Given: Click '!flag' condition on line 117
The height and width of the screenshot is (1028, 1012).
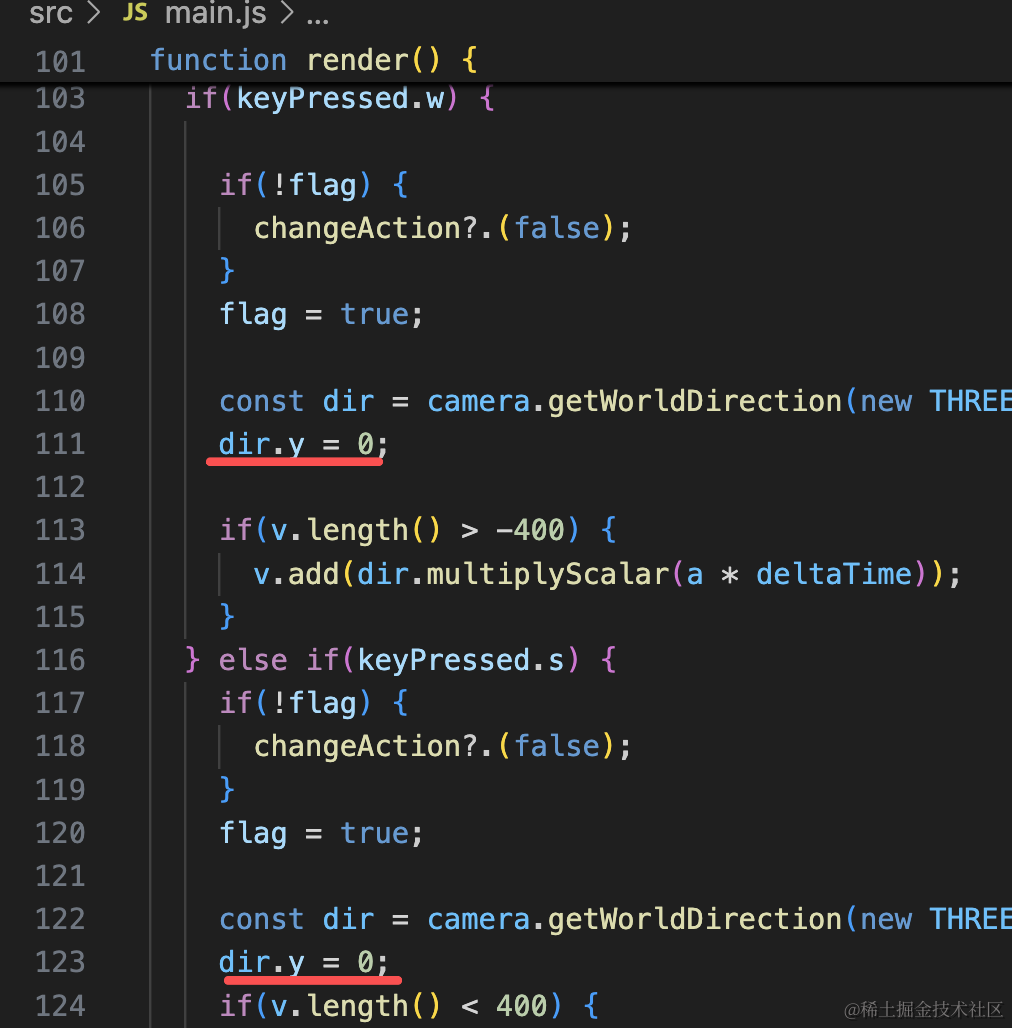Looking at the screenshot, I should [314, 703].
